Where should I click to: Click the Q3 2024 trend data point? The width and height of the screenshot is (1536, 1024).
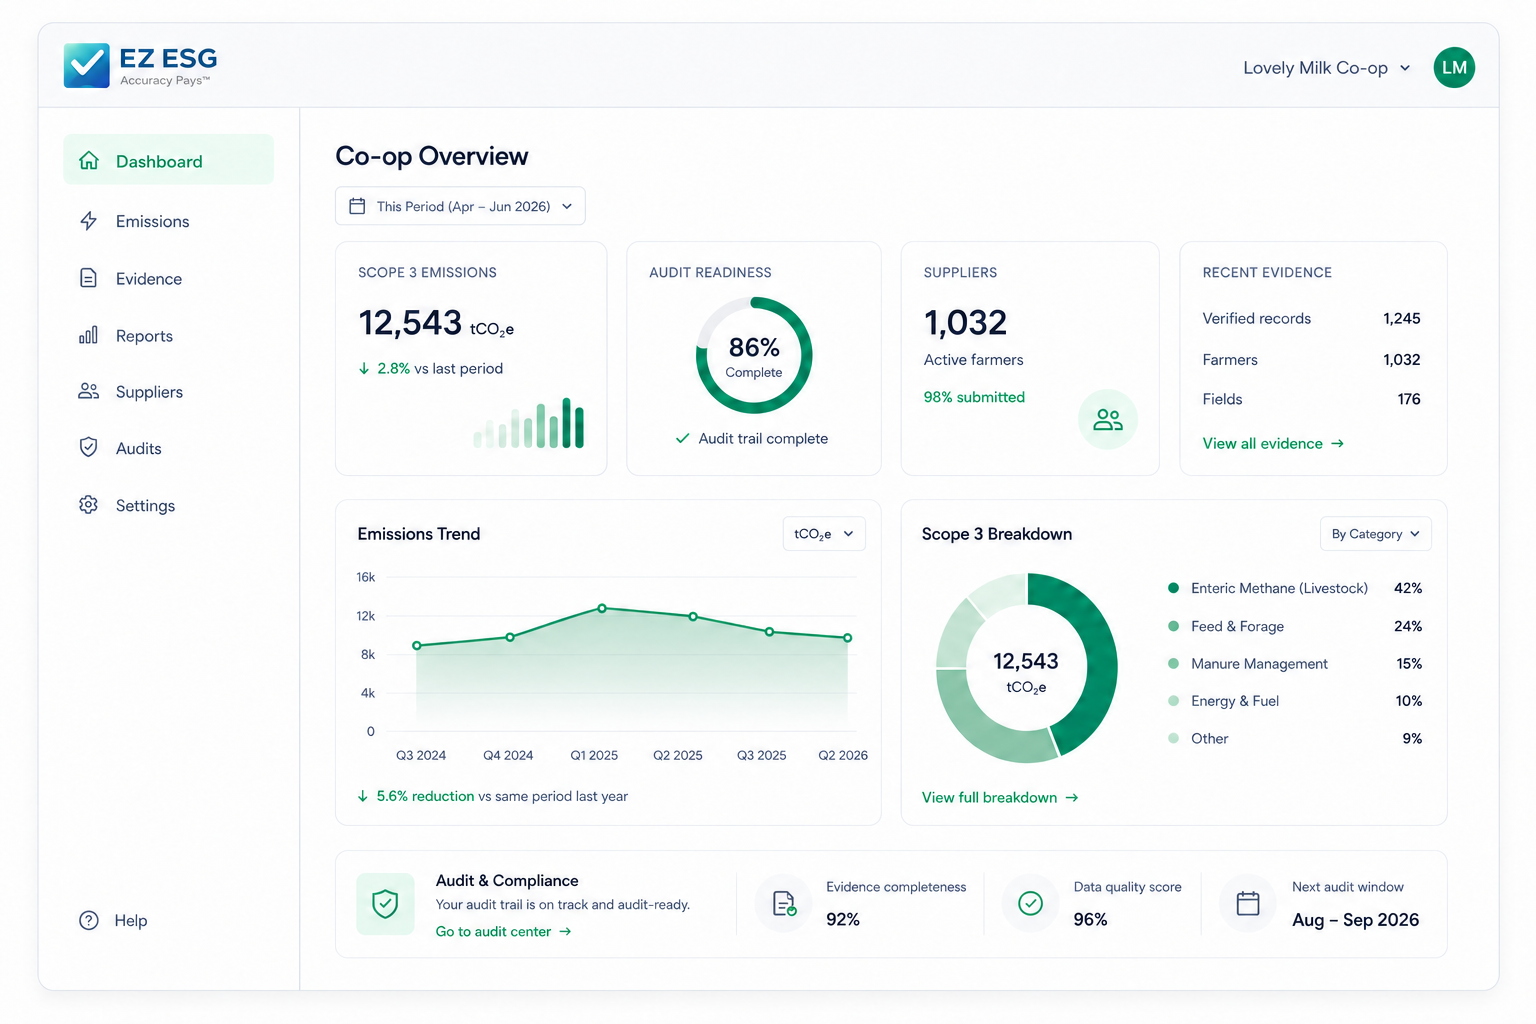(417, 645)
